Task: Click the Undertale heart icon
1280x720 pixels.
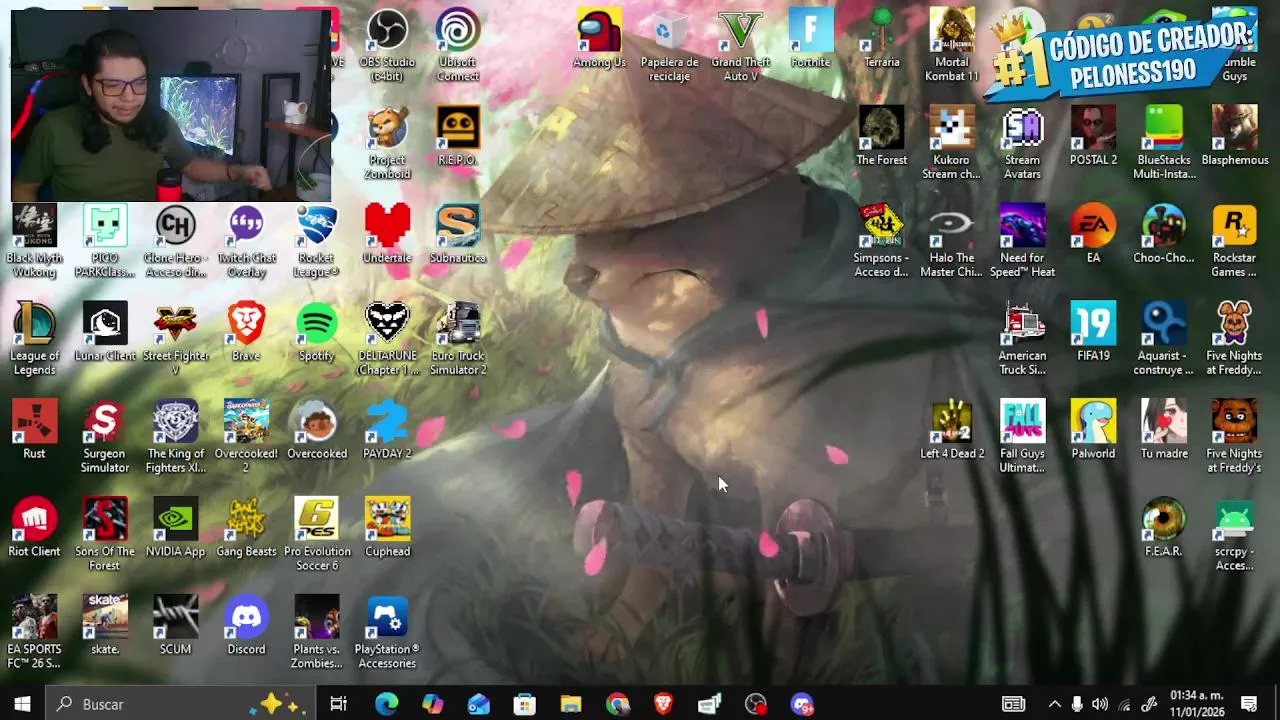Action: [x=387, y=234]
